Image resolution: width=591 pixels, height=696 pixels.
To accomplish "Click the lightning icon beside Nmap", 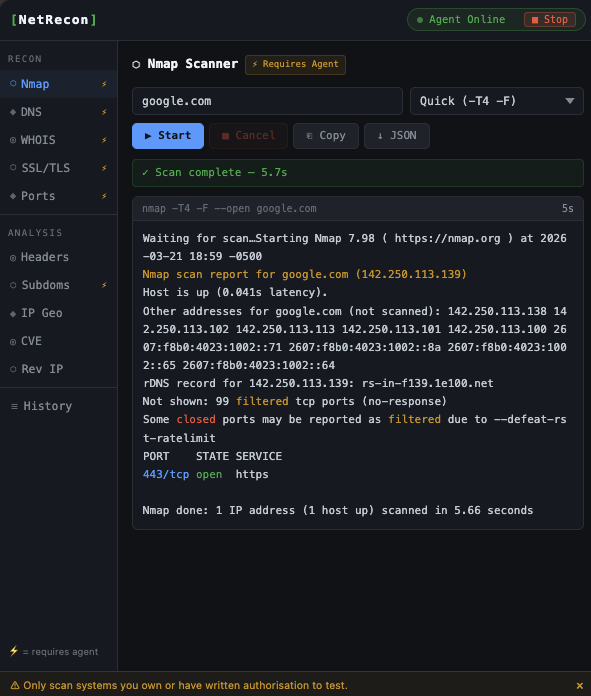I will tap(104, 84).
